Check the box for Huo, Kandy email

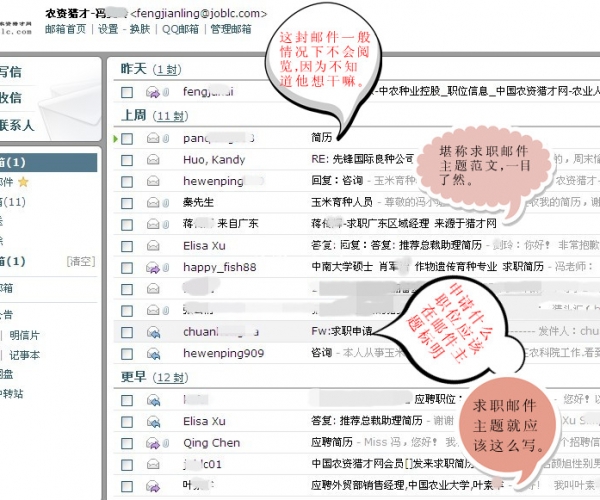point(127,160)
